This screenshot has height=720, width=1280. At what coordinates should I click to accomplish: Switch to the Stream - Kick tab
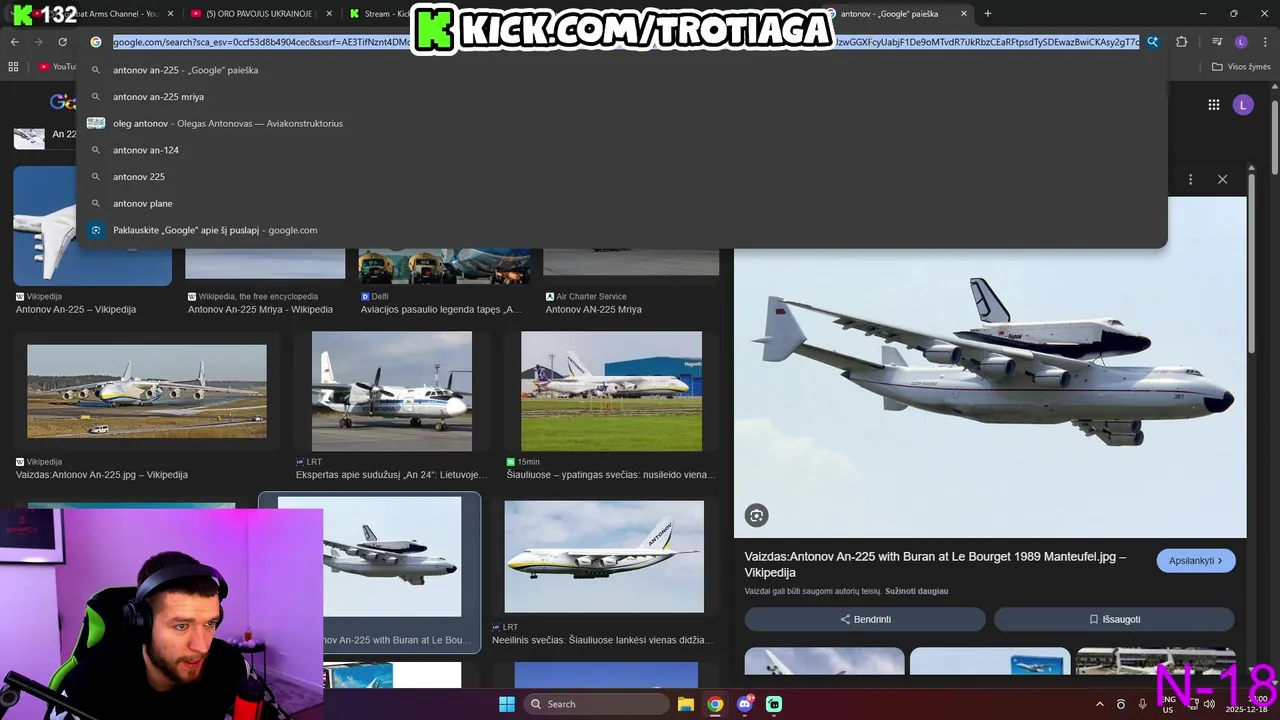378,14
